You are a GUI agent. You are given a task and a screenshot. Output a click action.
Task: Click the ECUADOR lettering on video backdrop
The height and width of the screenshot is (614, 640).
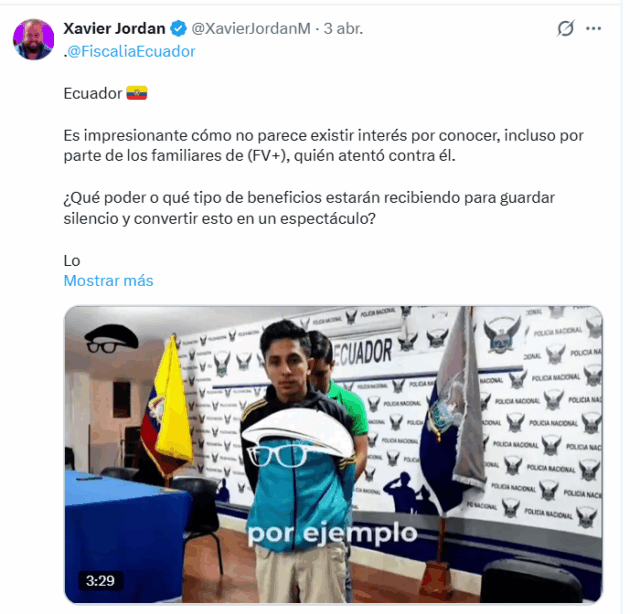(x=362, y=352)
